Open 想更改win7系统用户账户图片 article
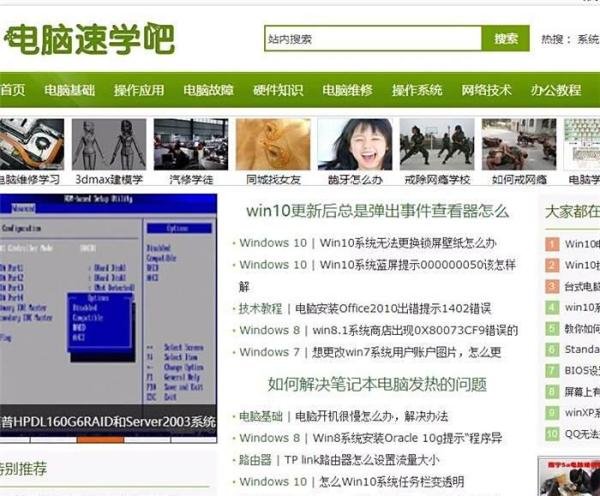Image resolution: width=600 pixels, height=496 pixels. (x=406, y=352)
